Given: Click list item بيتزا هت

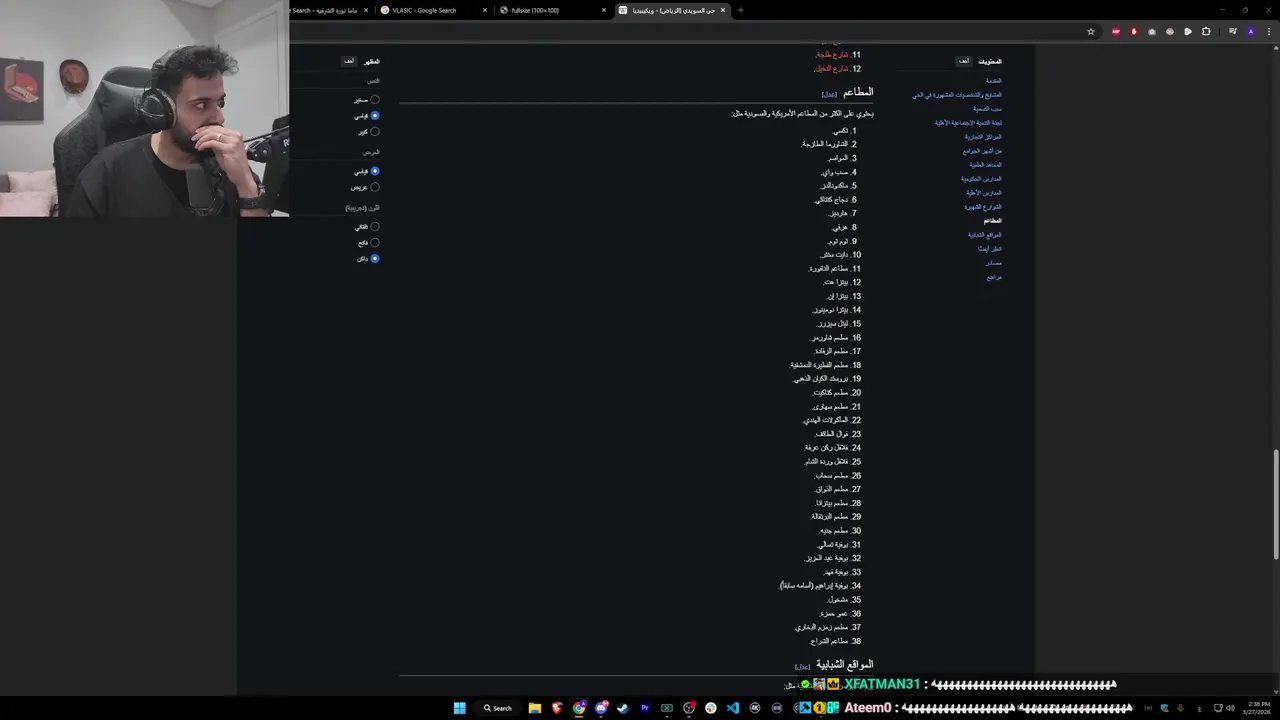Looking at the screenshot, I should (x=836, y=283).
